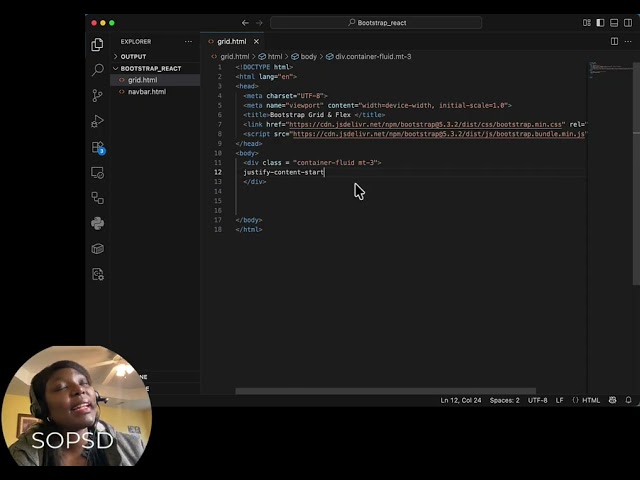Close the grid.html tab
The width and height of the screenshot is (640, 480).
[x=256, y=41]
